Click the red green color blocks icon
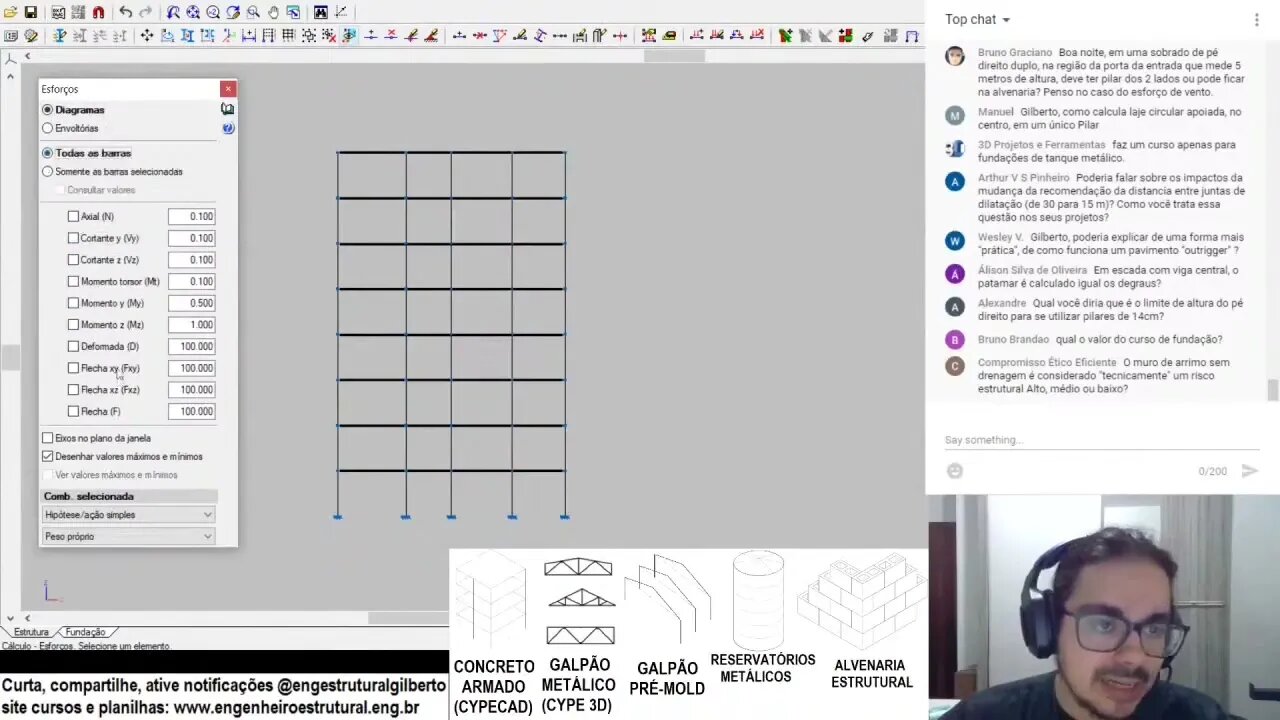Image resolution: width=1280 pixels, height=720 pixels. [x=845, y=36]
